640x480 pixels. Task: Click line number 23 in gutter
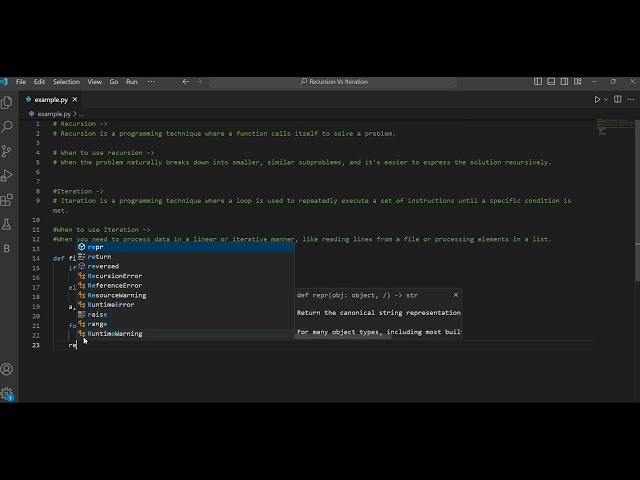[36, 345]
